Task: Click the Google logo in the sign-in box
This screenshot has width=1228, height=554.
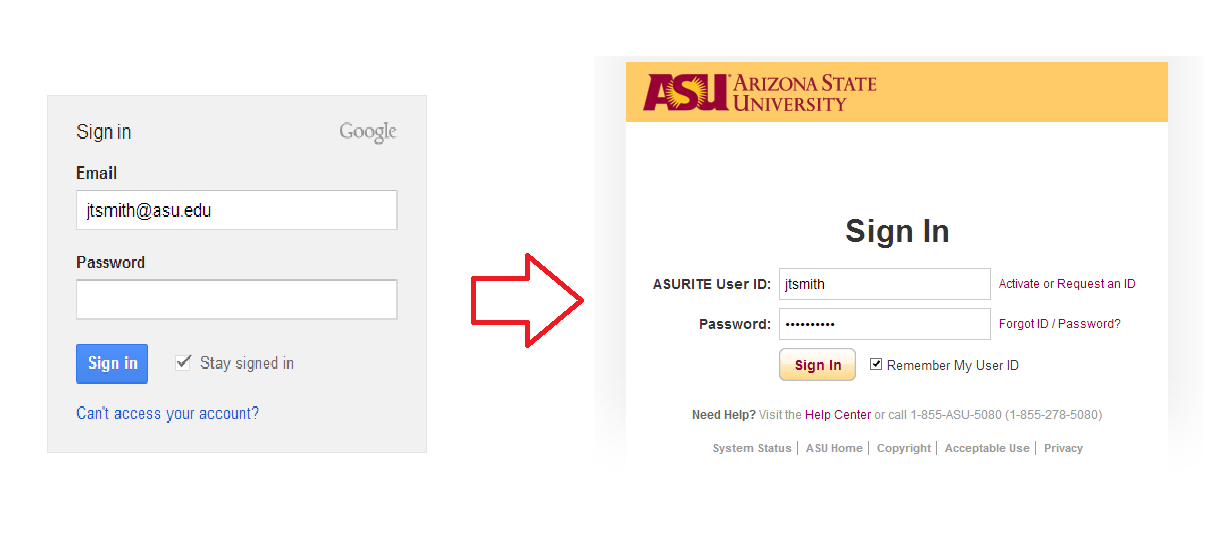Action: [368, 132]
